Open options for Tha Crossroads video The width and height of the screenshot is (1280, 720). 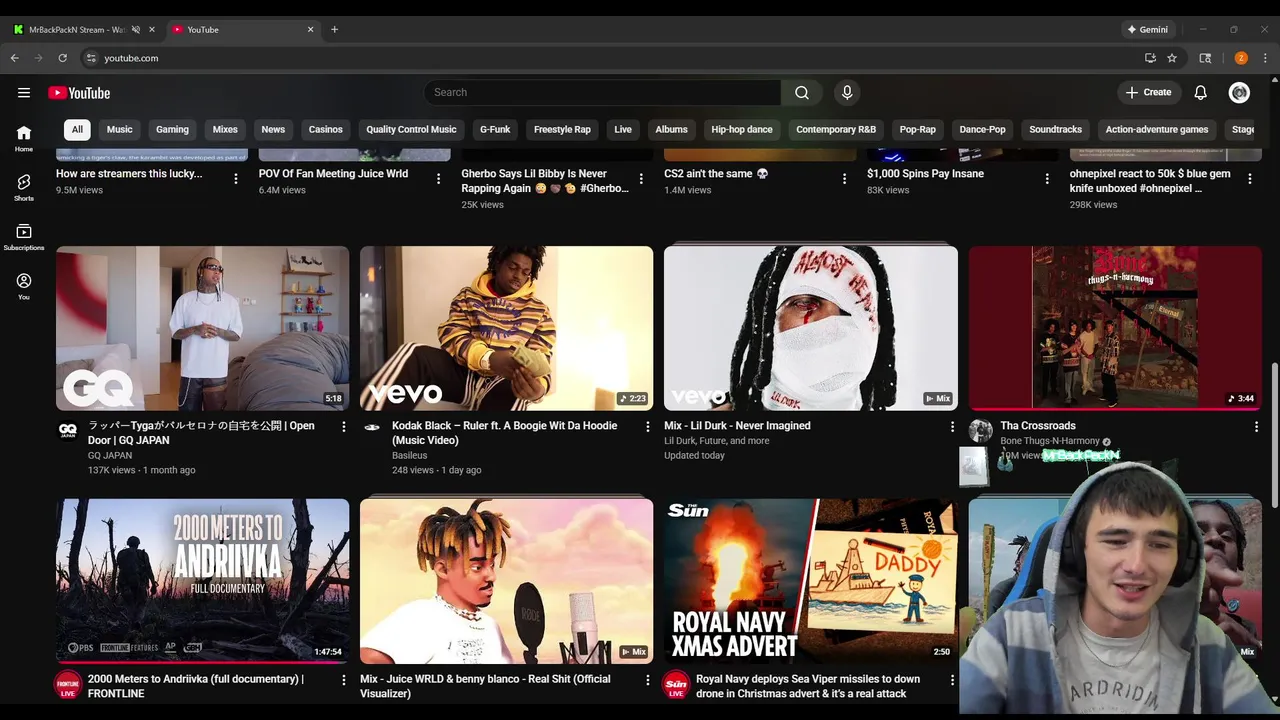pos(1256,427)
